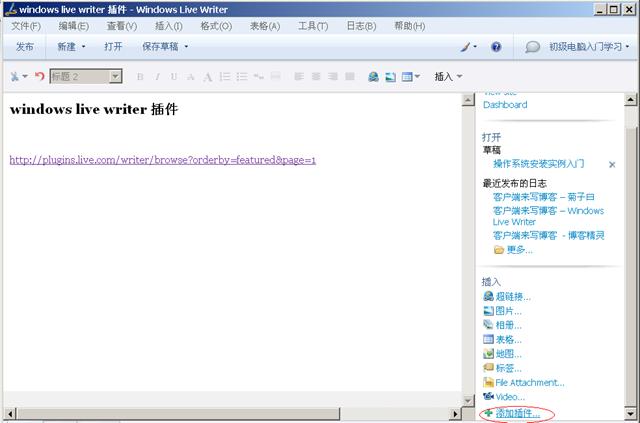640x423 pixels.
Task: Click 地图... in the sidebar
Action: (x=502, y=354)
